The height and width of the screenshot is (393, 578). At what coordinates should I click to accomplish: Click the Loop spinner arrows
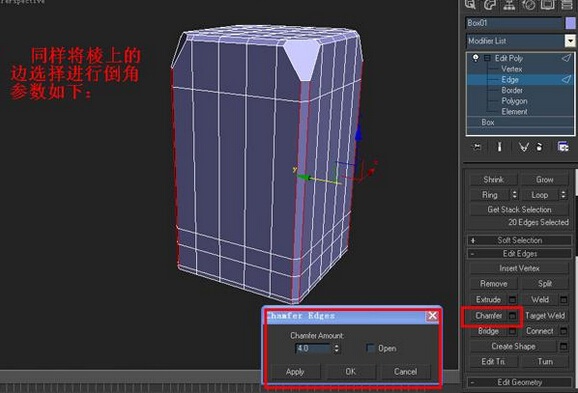point(563,194)
